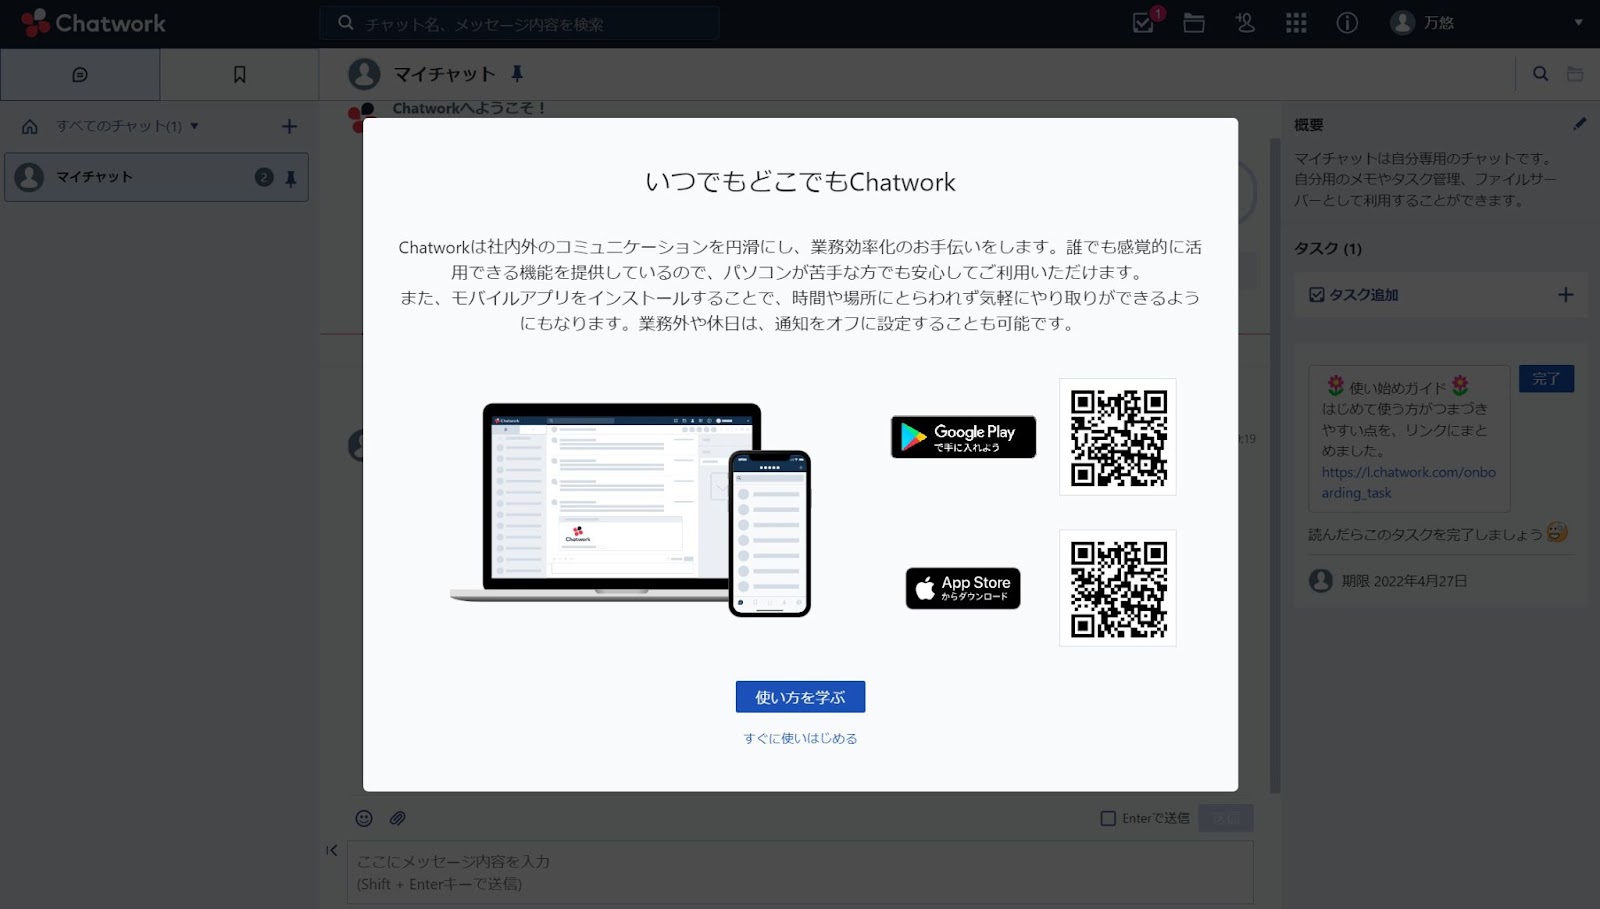Click the Google Play QR code
The width and height of the screenshot is (1600, 909).
tap(1118, 437)
